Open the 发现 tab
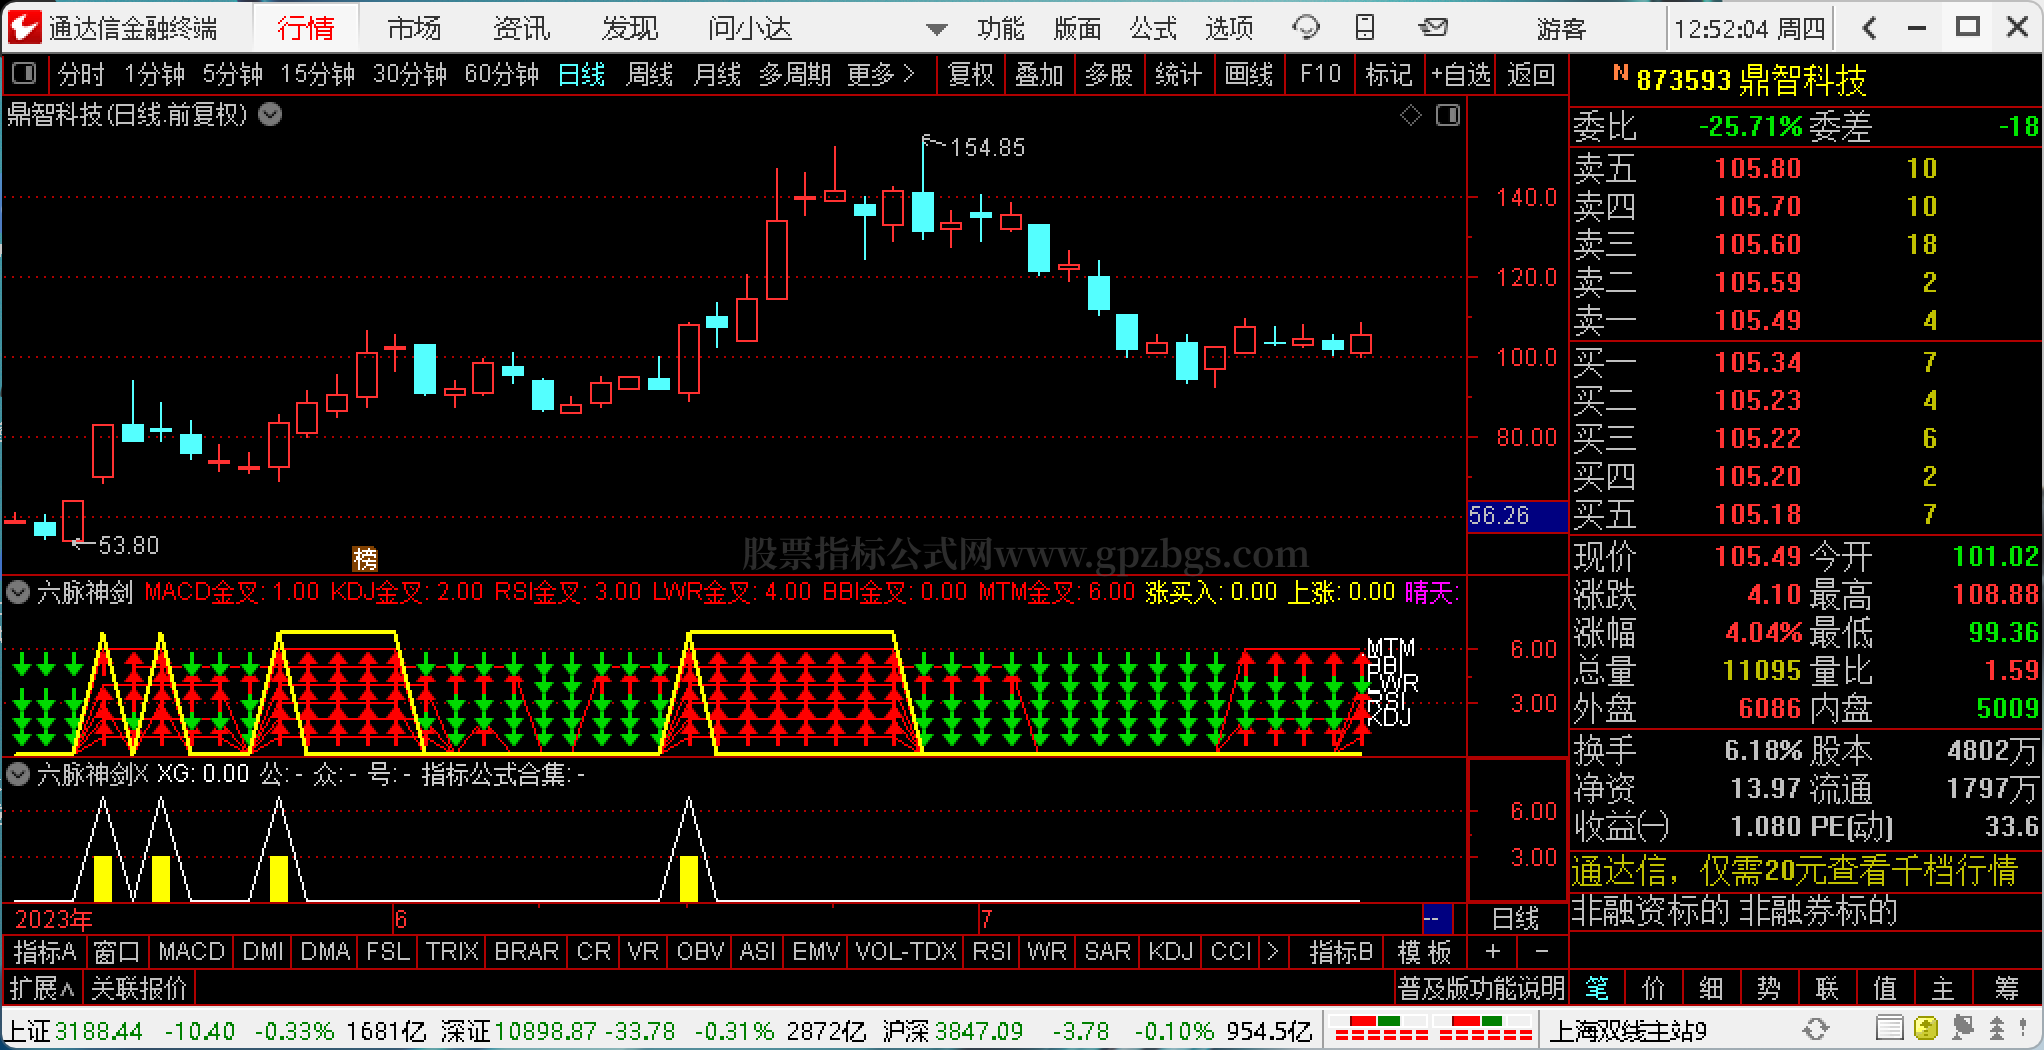This screenshot has width=2044, height=1050. click(630, 28)
